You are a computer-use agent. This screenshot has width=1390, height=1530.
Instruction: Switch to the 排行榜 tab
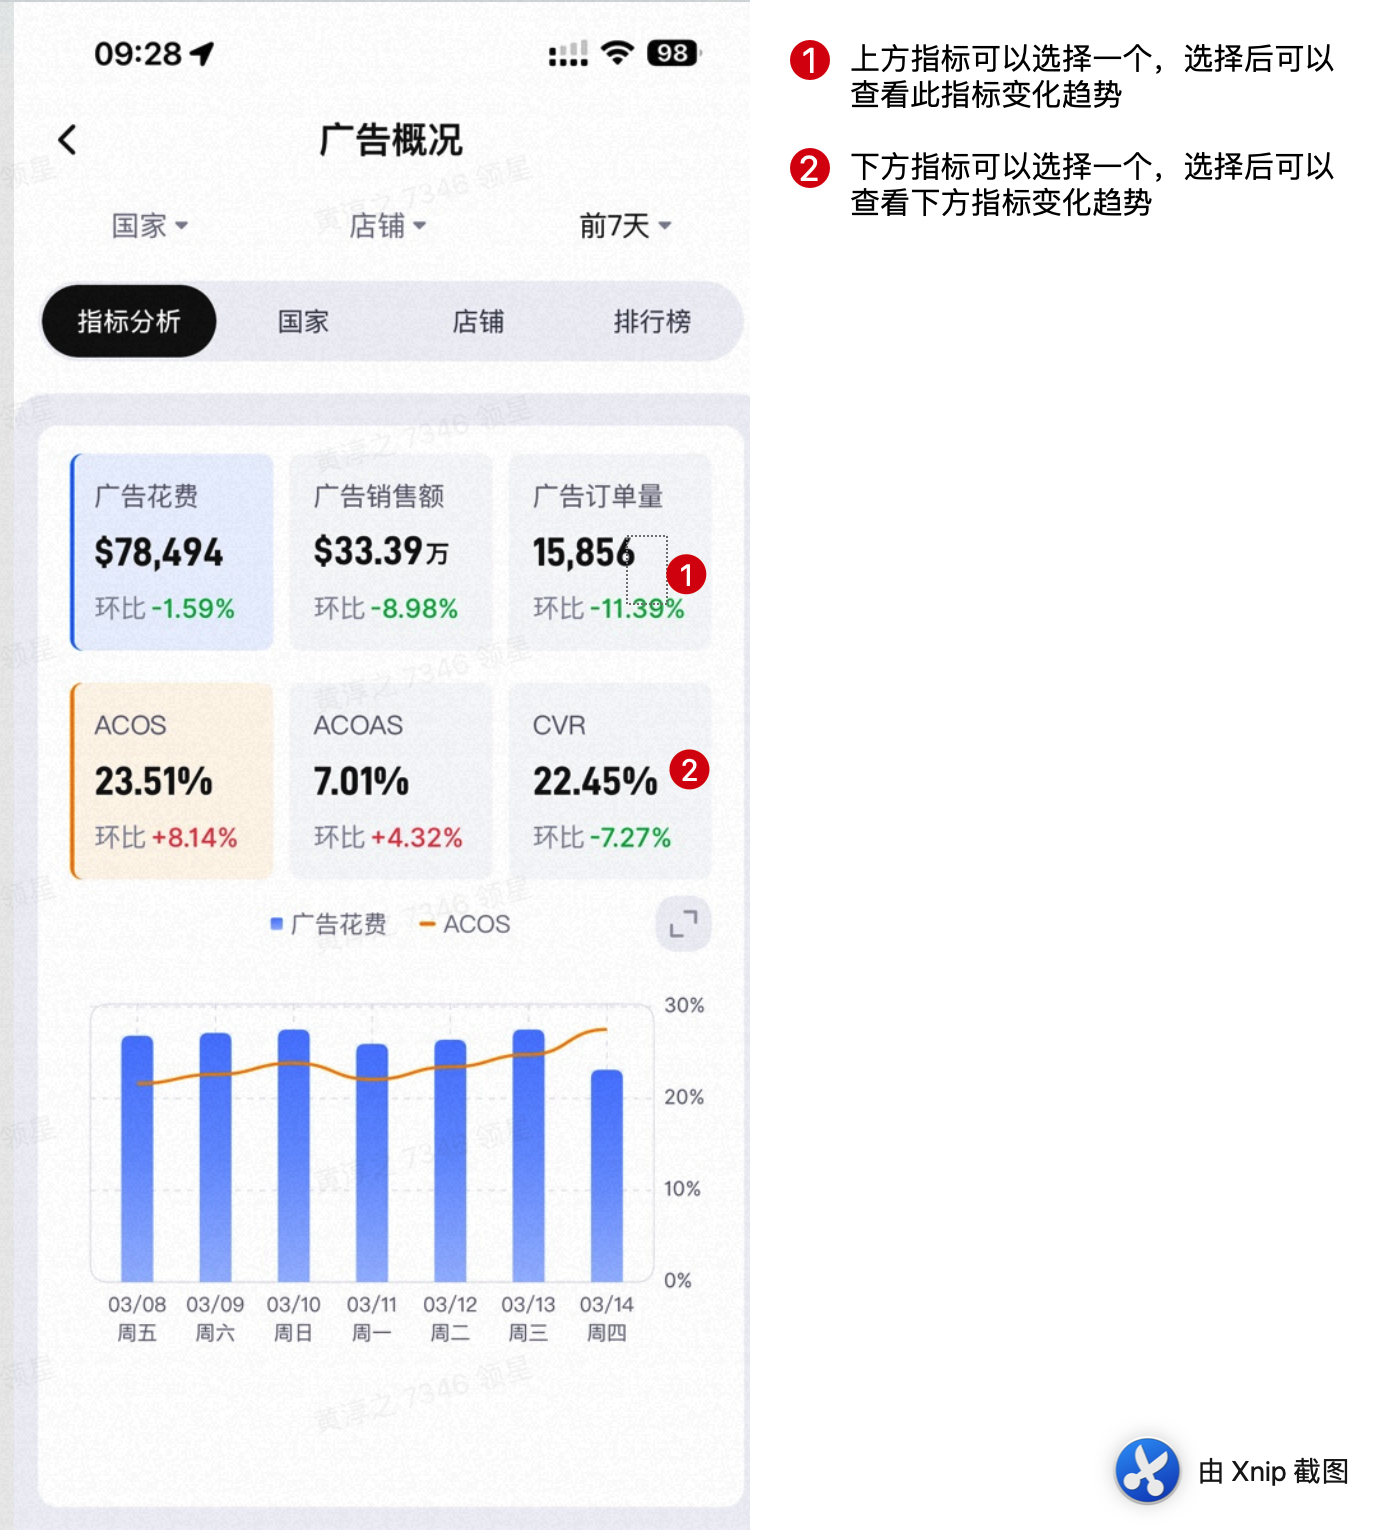[x=652, y=321]
